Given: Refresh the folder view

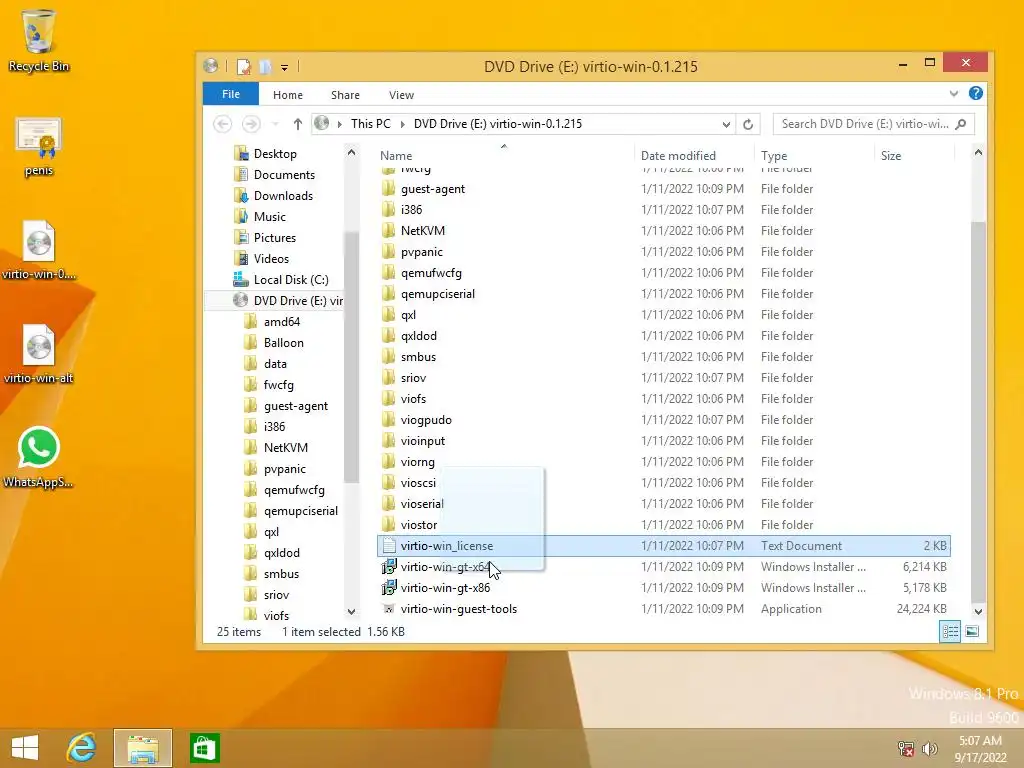Looking at the screenshot, I should click(748, 124).
